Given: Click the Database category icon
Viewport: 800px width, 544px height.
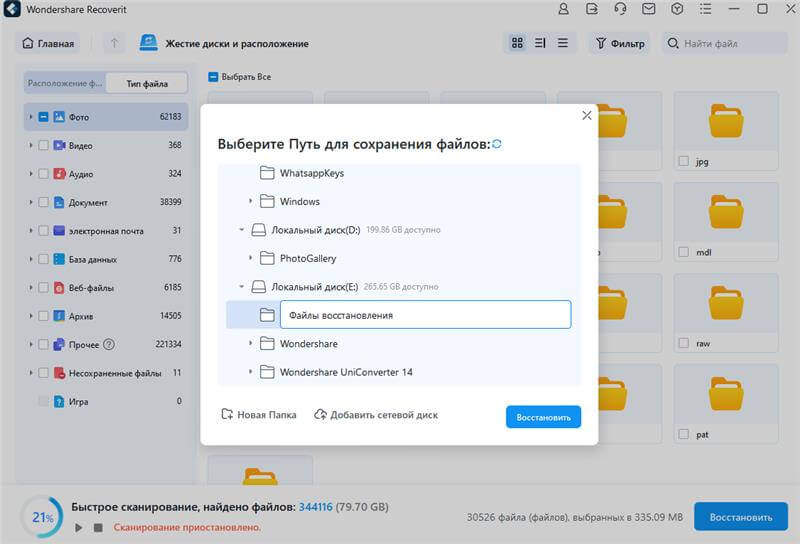Looking at the screenshot, I should (59, 259).
